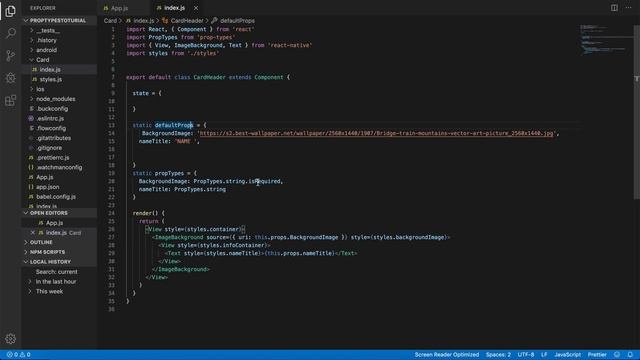Collapse the PROPTYPESTUTORIAL root folder
The image size is (640, 360).
59,20
